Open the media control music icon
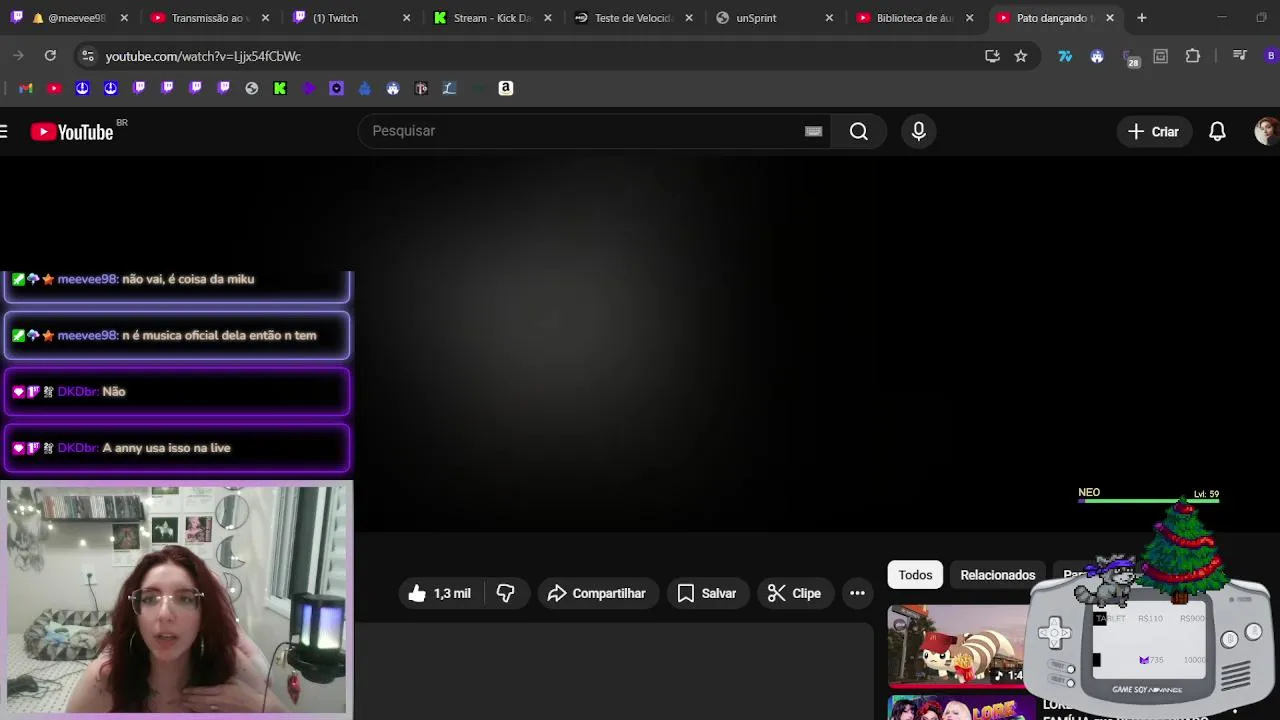This screenshot has width=1280, height=720. (x=1240, y=56)
